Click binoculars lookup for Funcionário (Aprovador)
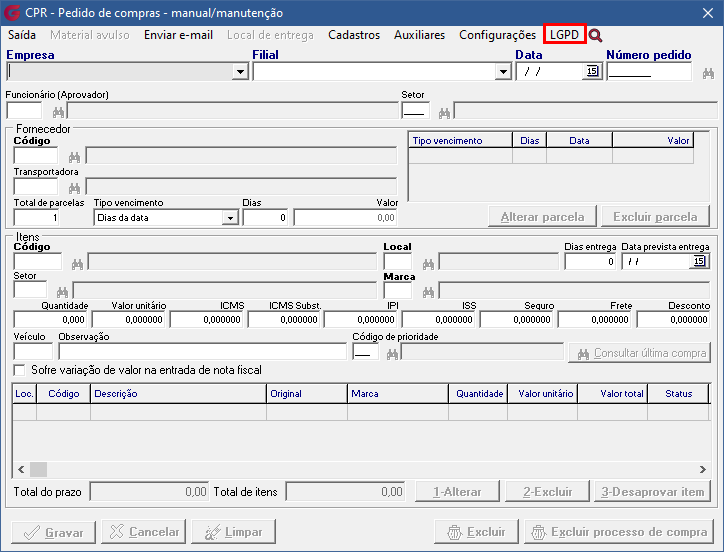This screenshot has width=724, height=552. click(58, 112)
